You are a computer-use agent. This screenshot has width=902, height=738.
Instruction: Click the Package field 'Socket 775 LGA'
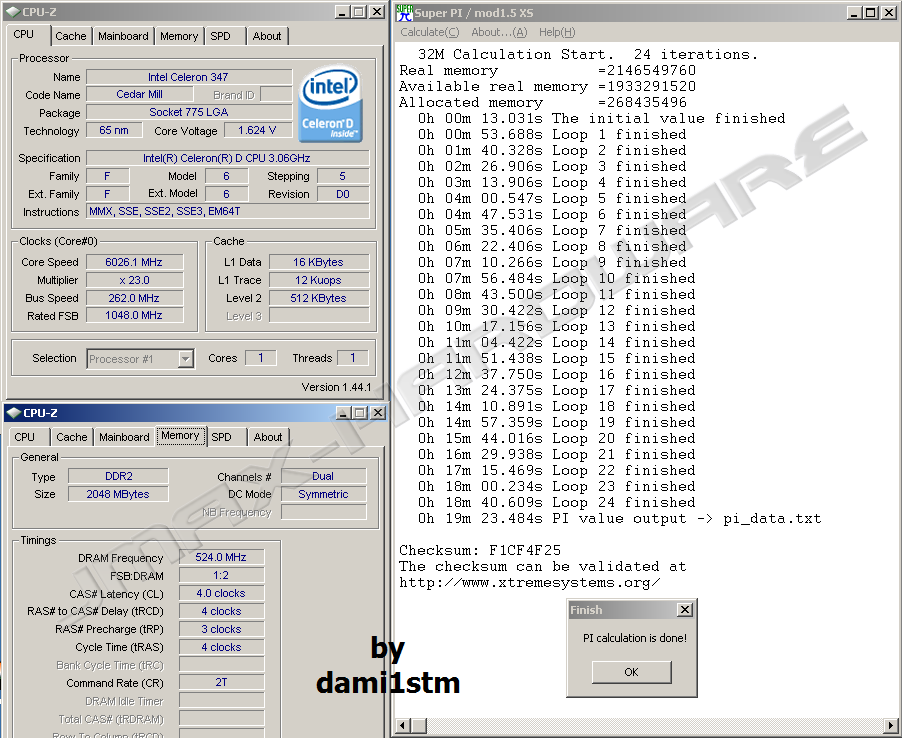[x=189, y=112]
